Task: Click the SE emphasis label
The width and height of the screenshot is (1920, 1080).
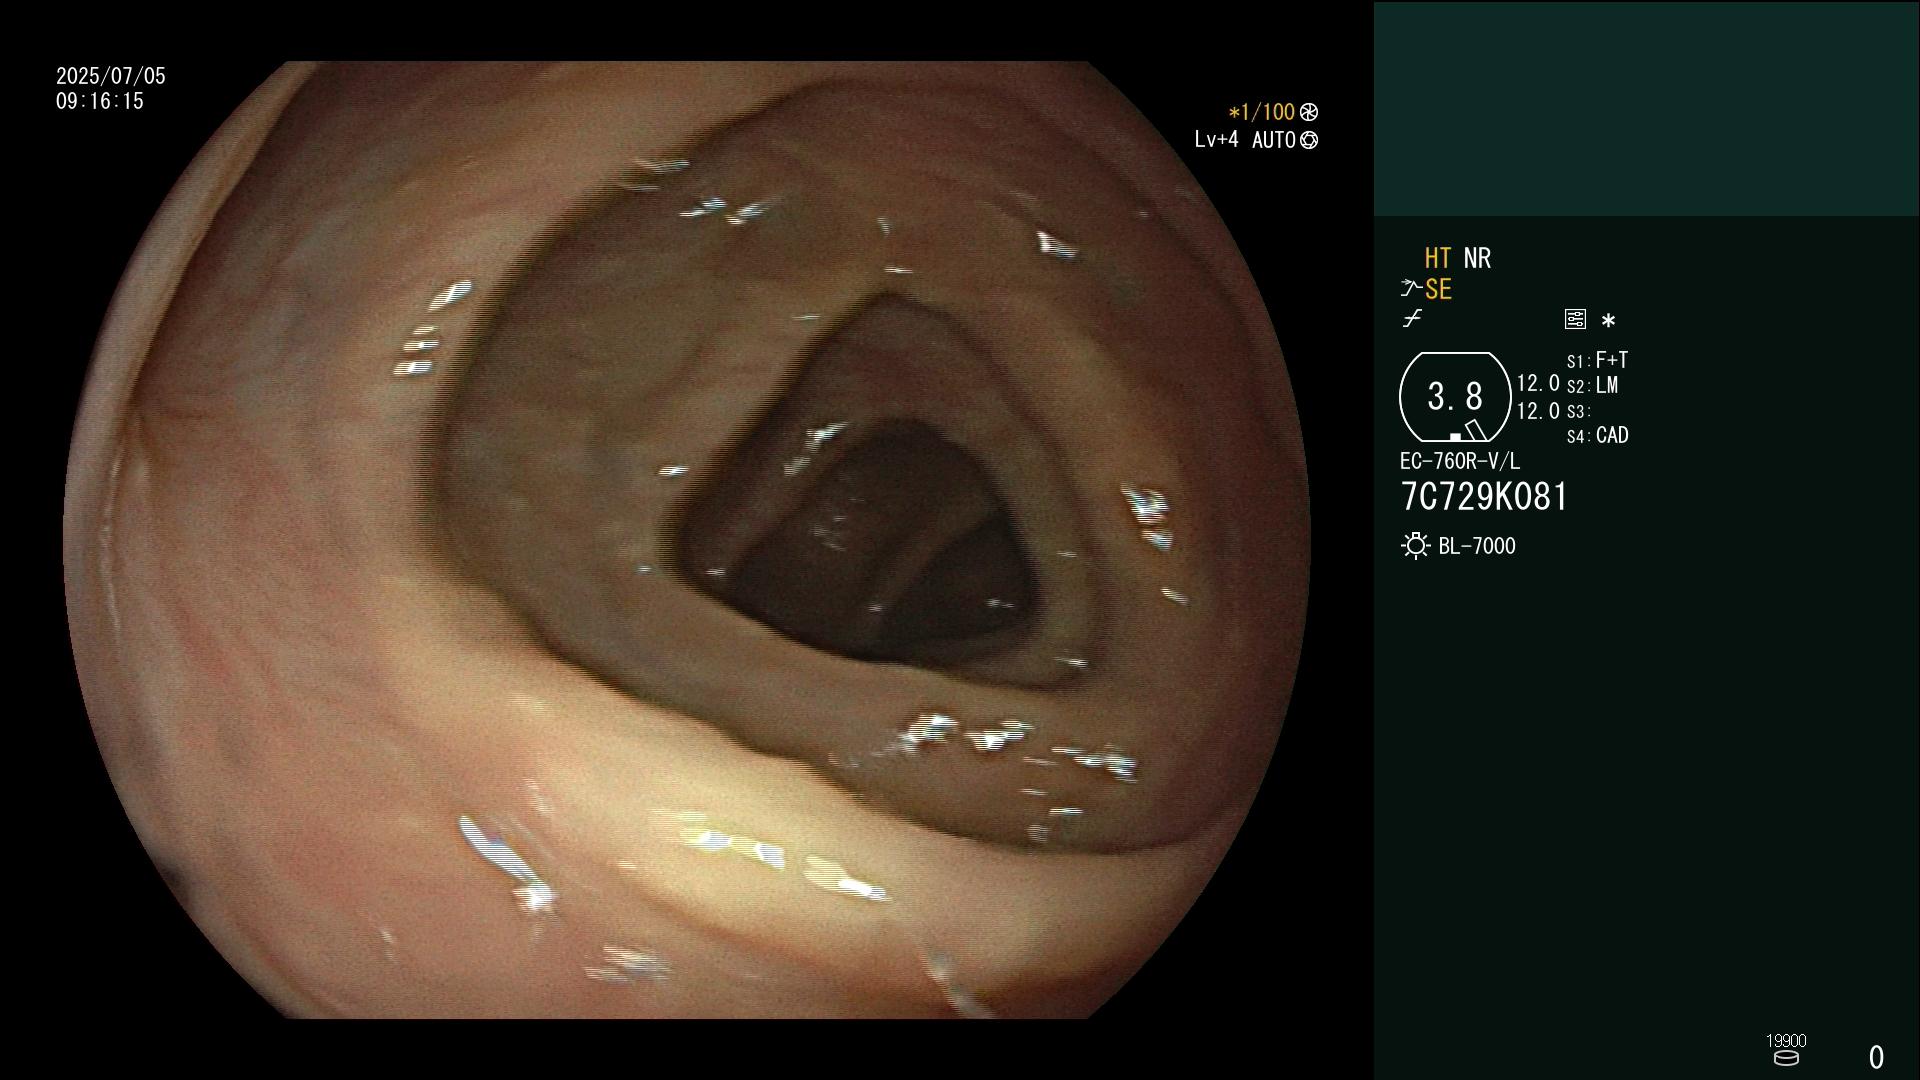Action: 1438,290
